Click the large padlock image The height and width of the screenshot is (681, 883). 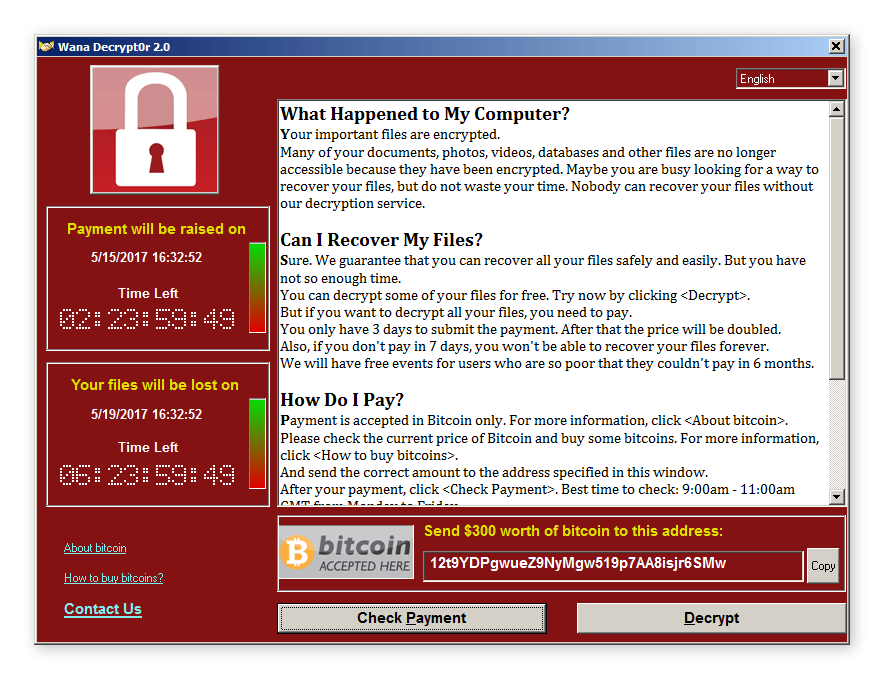(154, 130)
